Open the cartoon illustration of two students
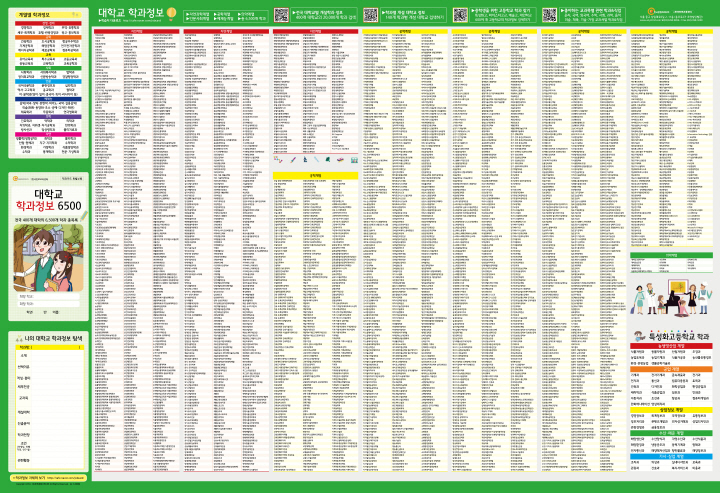Viewport: 720px width, 493px height. [x=49, y=257]
